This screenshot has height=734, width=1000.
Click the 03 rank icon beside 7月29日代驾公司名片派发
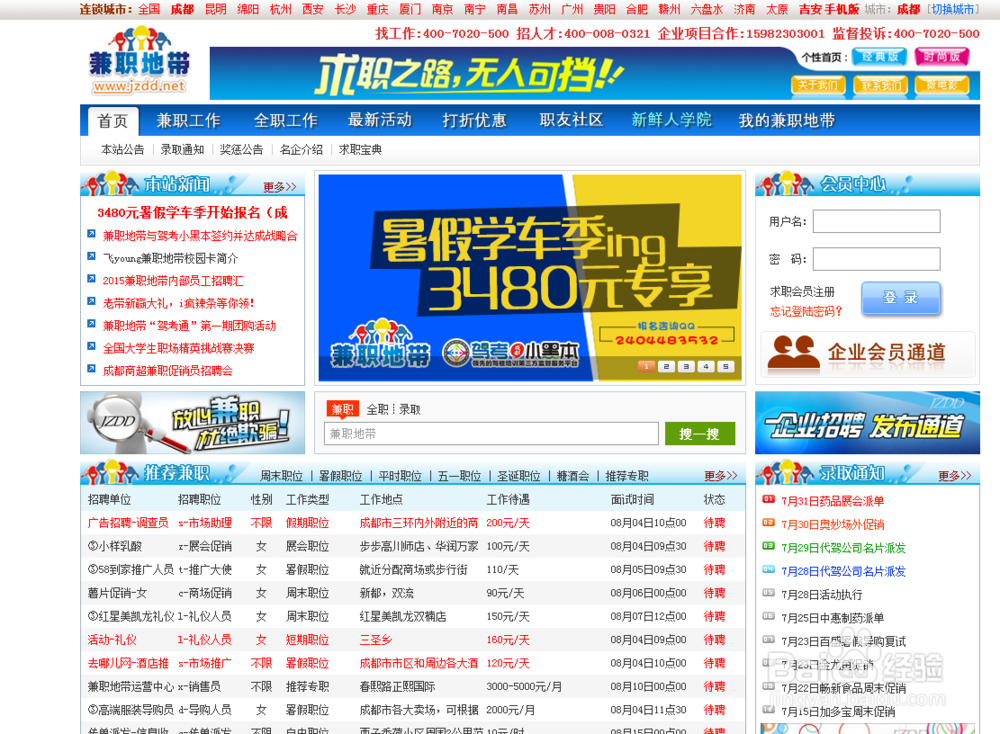(x=768, y=546)
